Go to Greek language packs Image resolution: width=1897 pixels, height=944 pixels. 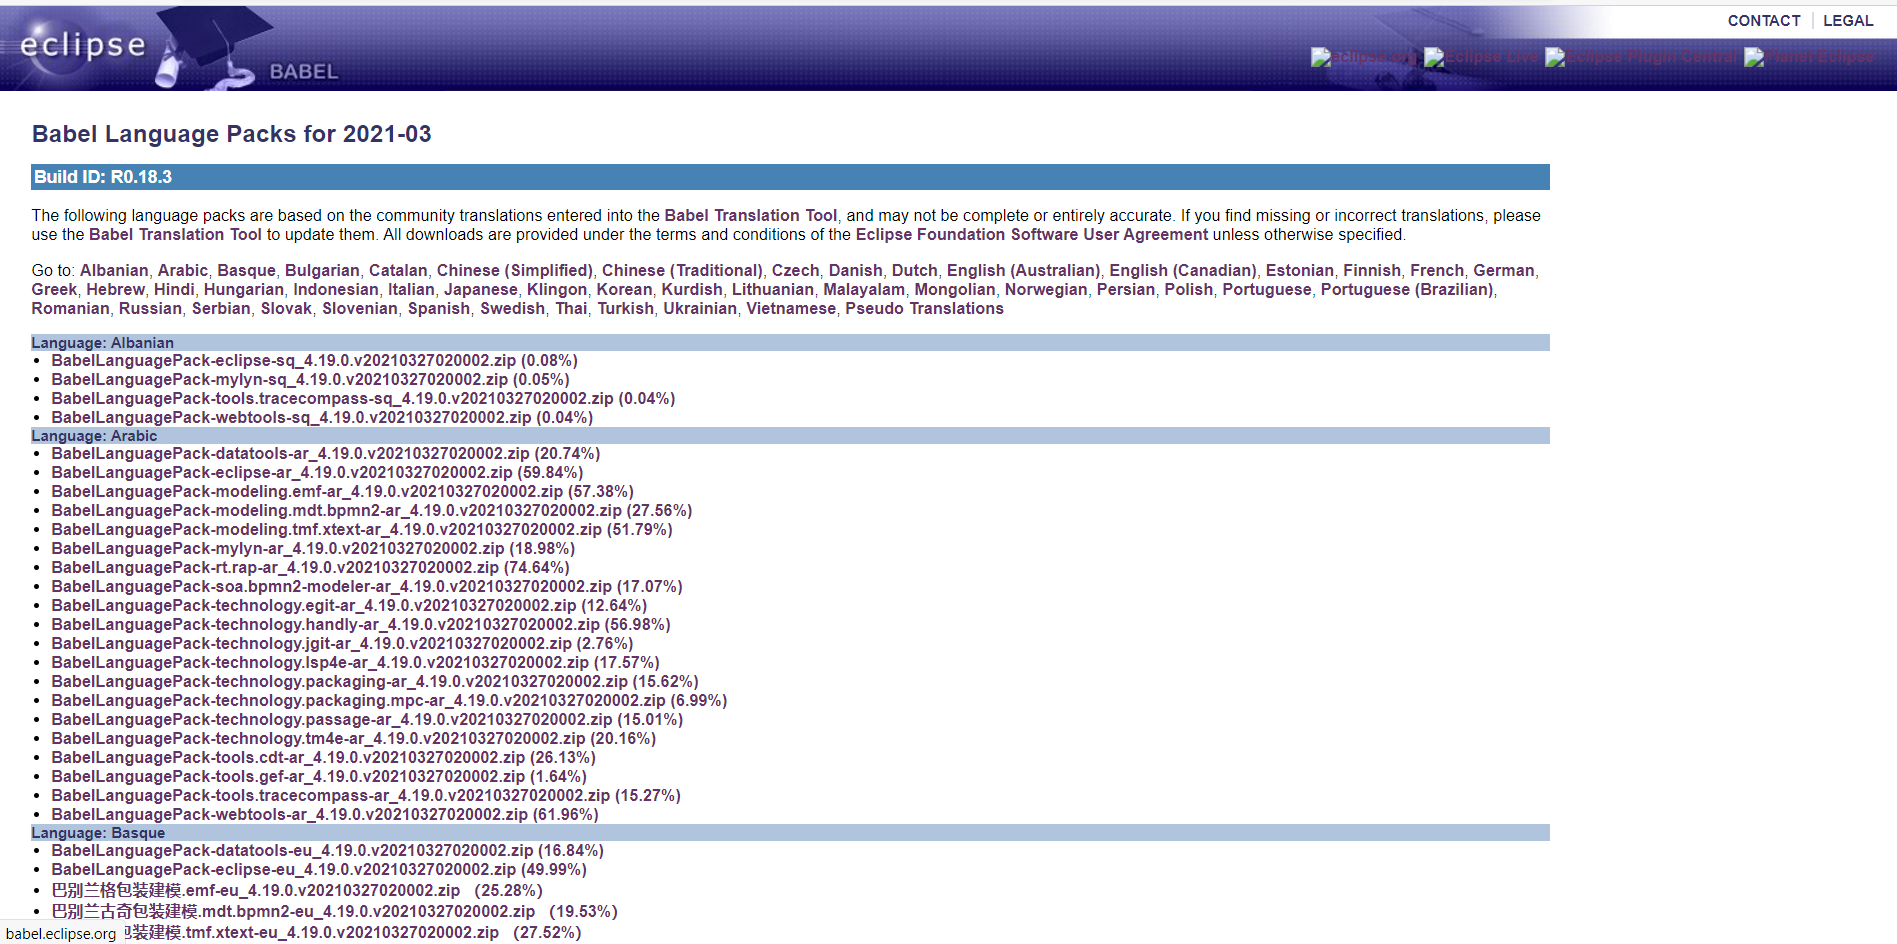click(54, 290)
